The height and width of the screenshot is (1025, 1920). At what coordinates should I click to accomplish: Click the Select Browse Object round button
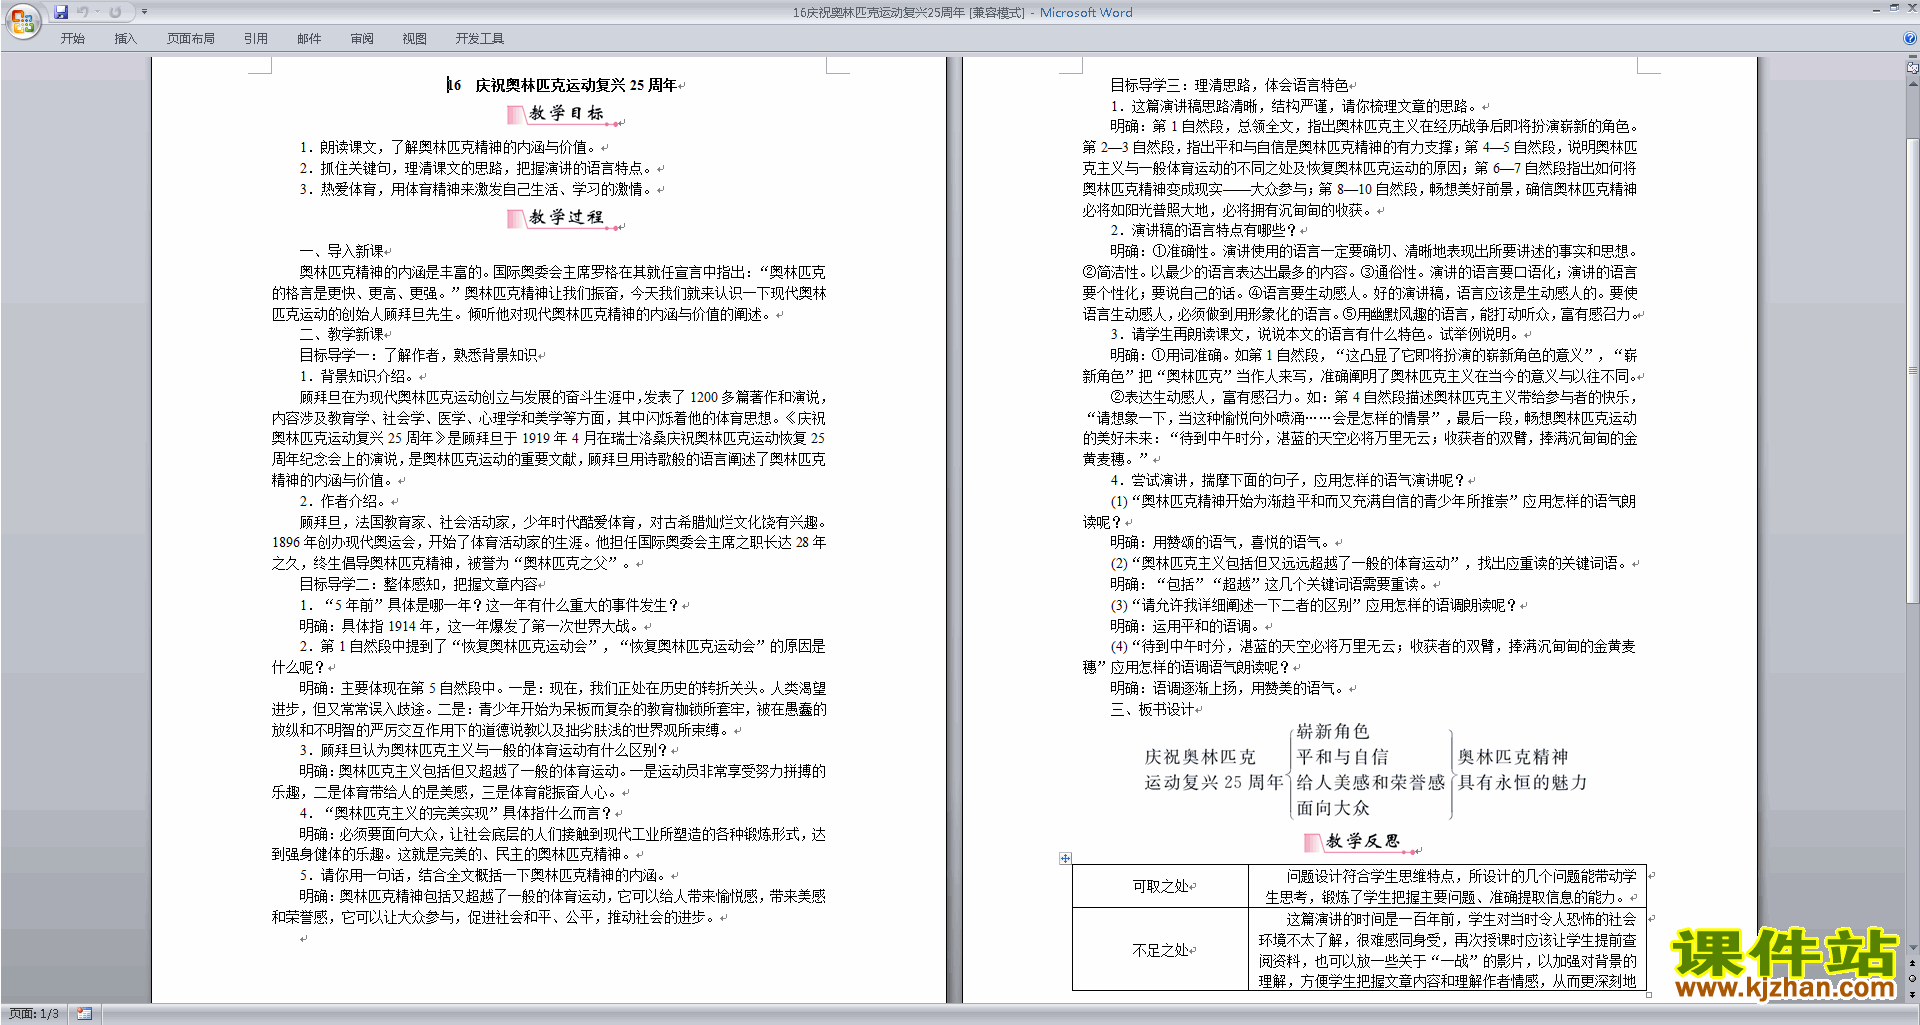[1912, 979]
